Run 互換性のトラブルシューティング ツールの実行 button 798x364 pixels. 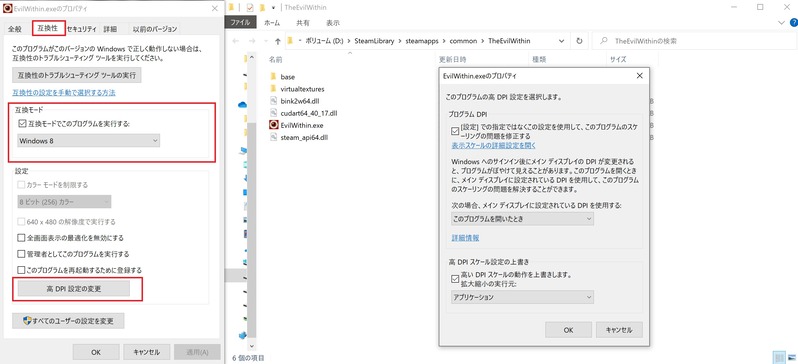pos(77,75)
